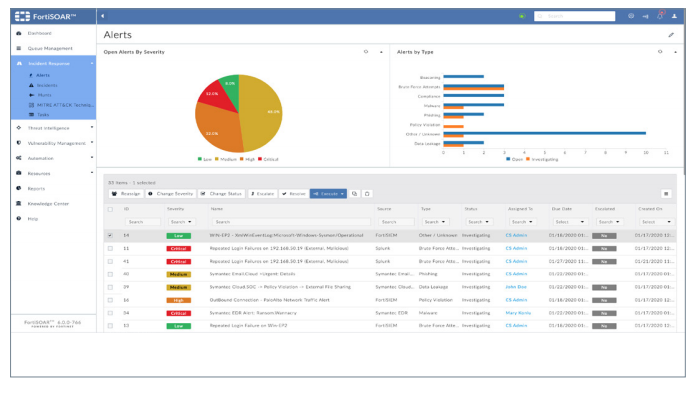The image size is (698, 395).
Task: Click the Source column search field
Action: click(395, 222)
